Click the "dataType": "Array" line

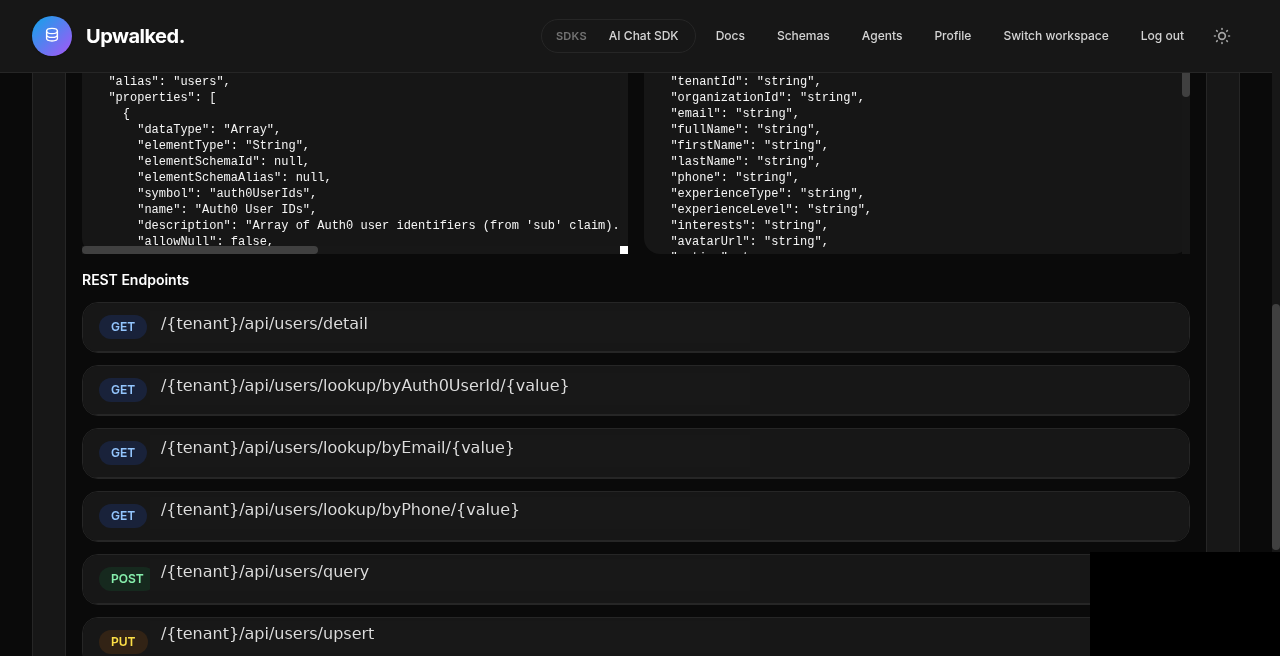coord(209,130)
